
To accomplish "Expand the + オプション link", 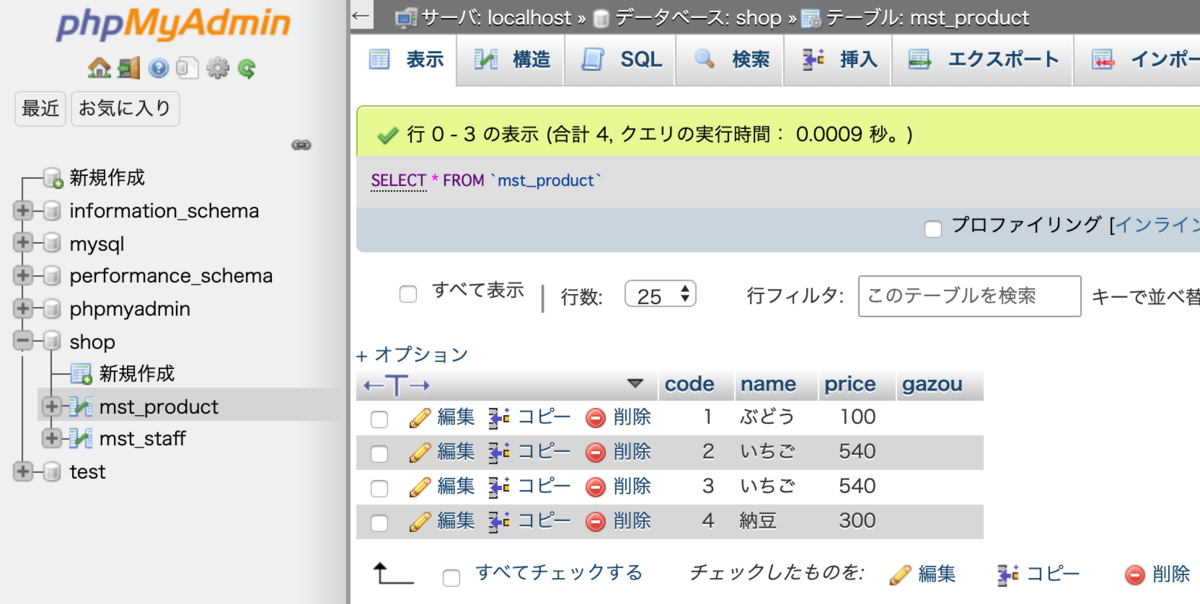I will [x=412, y=354].
